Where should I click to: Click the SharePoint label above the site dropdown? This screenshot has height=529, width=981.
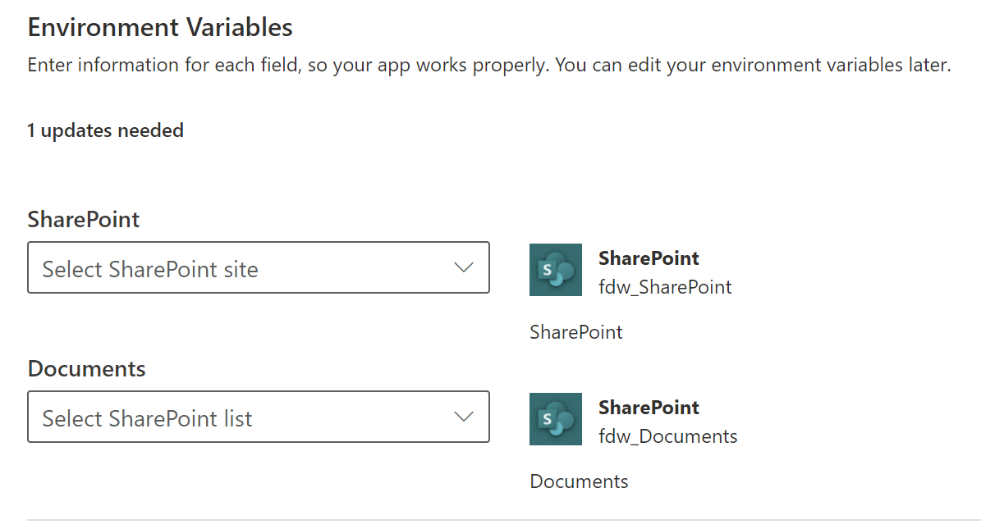[83, 219]
